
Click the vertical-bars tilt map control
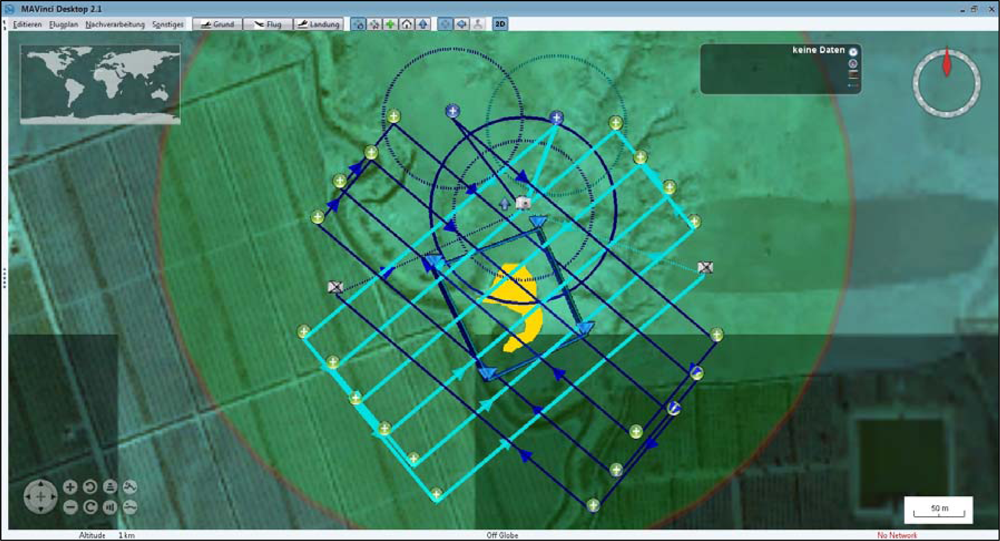(110, 507)
